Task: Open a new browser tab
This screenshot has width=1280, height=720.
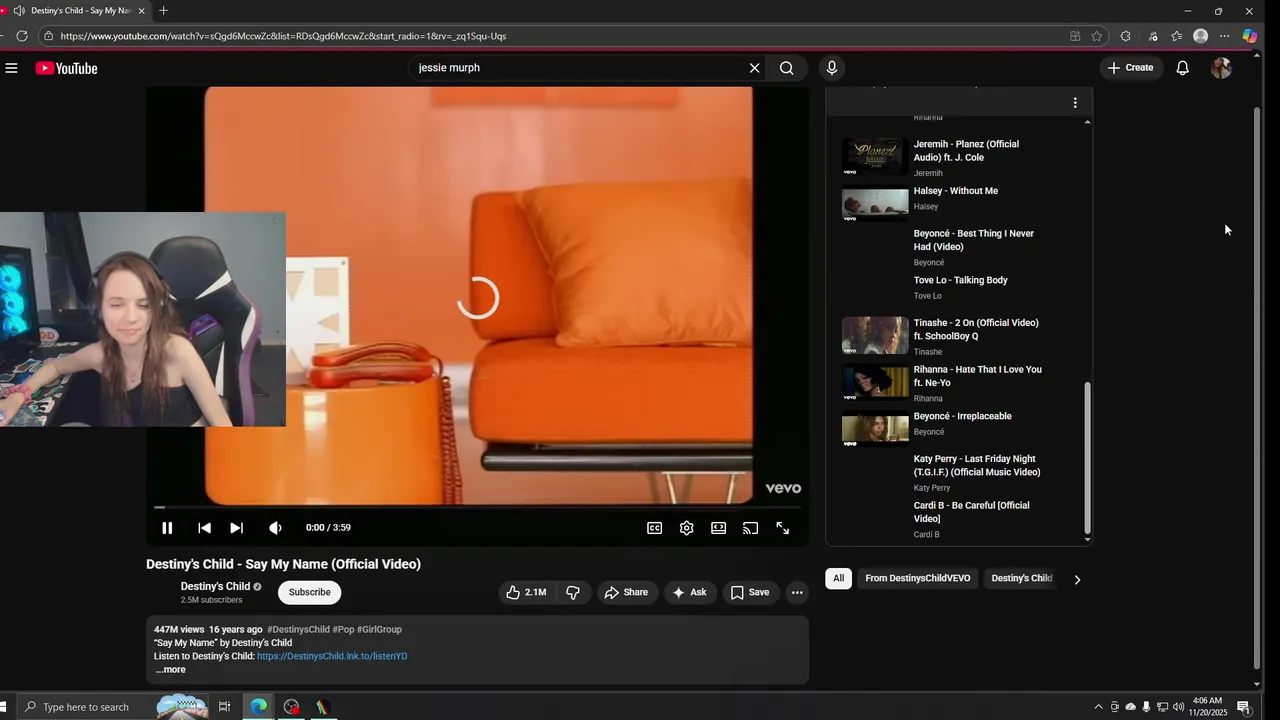Action: pos(163,11)
